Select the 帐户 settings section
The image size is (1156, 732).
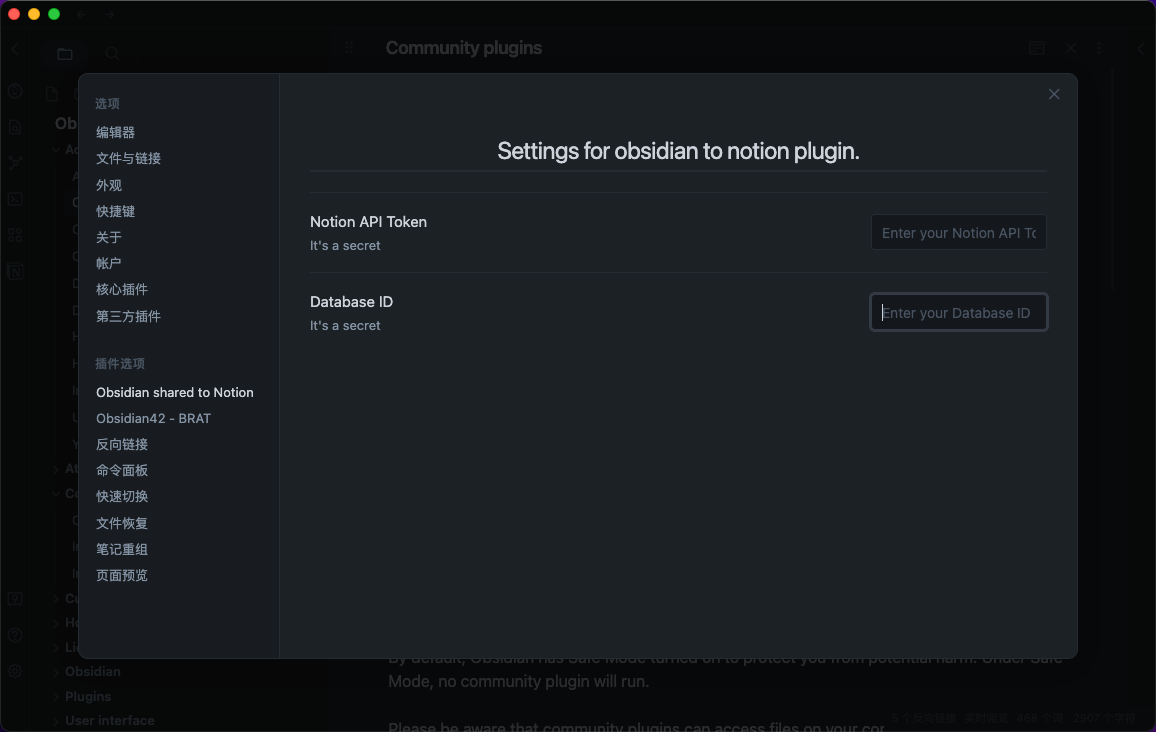coord(108,263)
